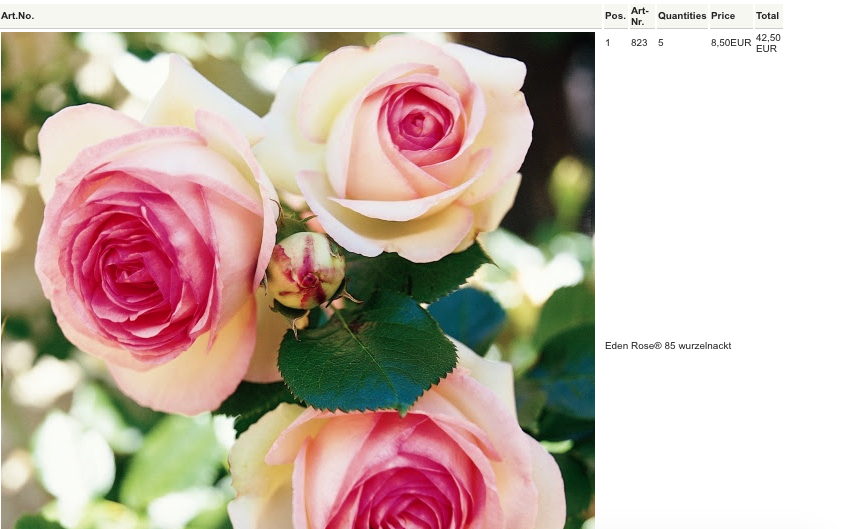849x529 pixels.
Task: Click the Eden Rose product image
Action: tap(298, 280)
